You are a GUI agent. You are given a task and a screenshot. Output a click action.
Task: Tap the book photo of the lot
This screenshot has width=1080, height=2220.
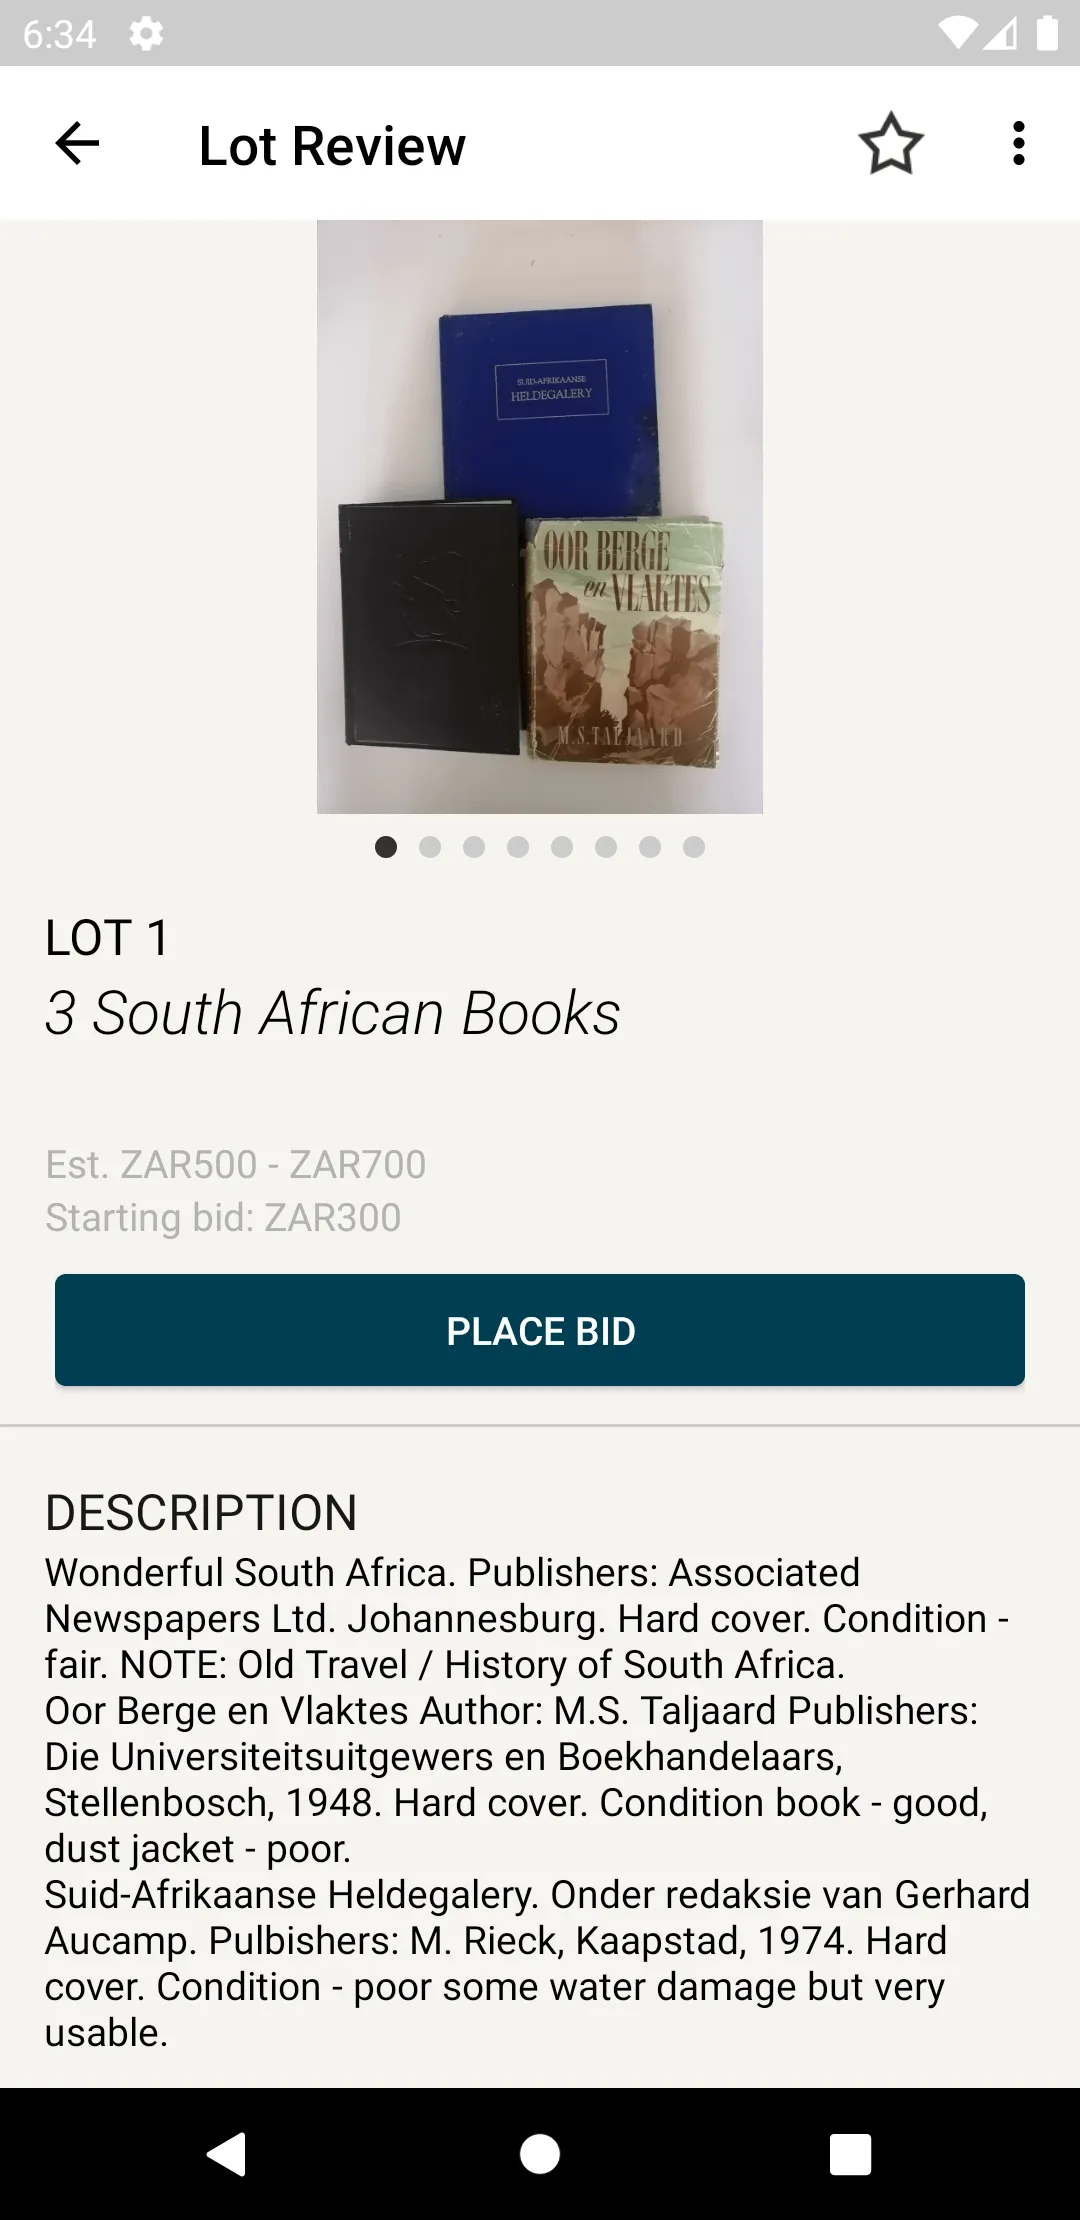pyautogui.click(x=540, y=516)
